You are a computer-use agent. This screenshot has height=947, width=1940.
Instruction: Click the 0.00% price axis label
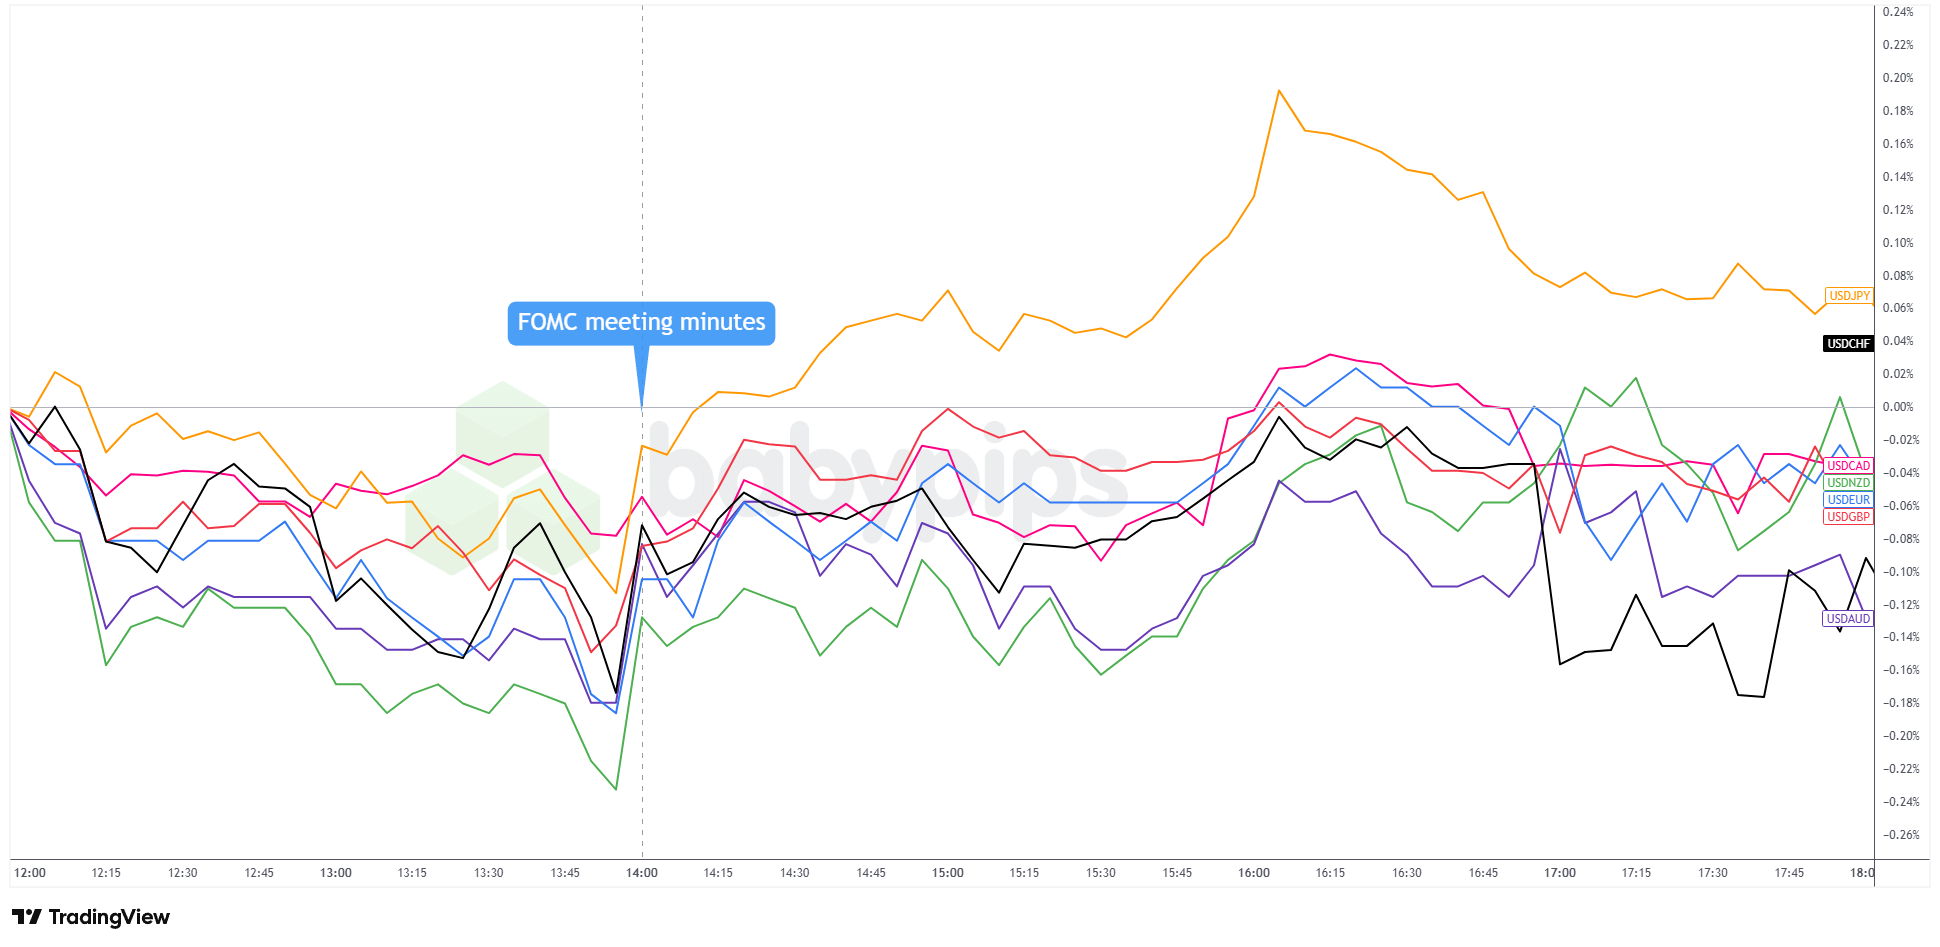[1898, 407]
